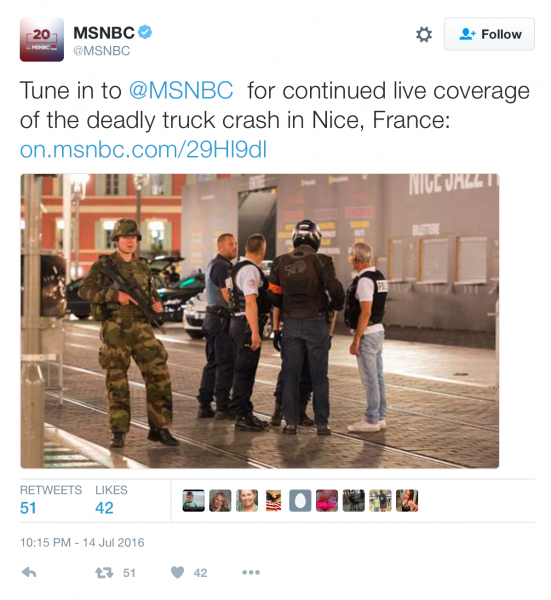Follow the MSNBC account
This screenshot has width=551, height=600.
[489, 34]
